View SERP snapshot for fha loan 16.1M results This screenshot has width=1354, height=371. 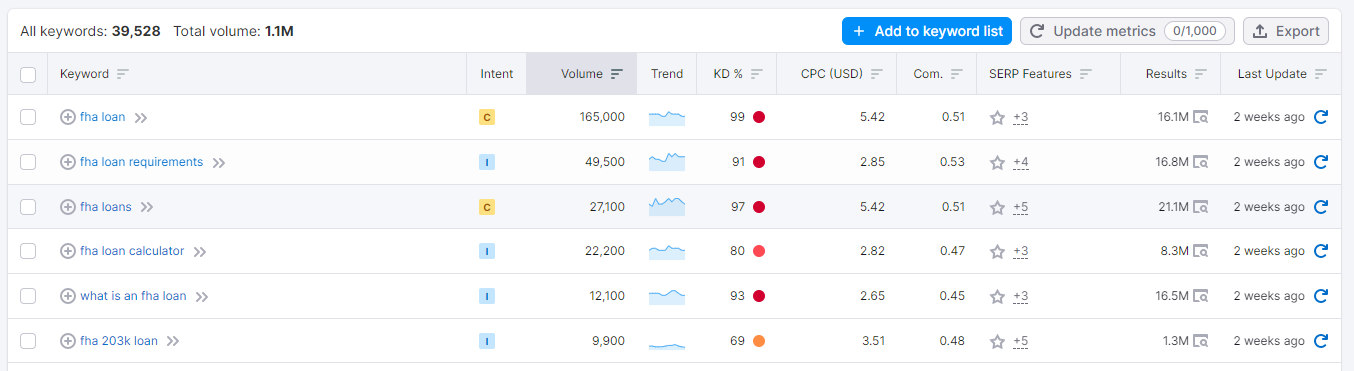1201,118
